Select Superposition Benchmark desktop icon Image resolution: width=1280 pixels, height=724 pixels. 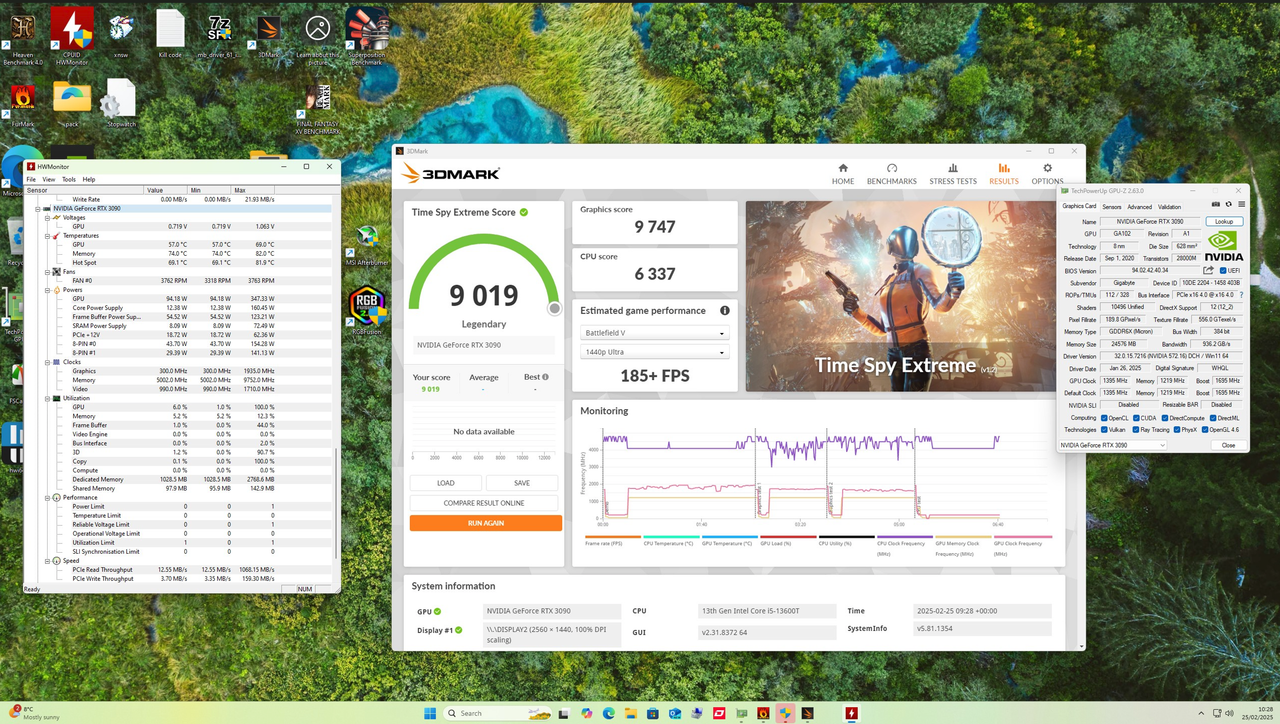366,36
